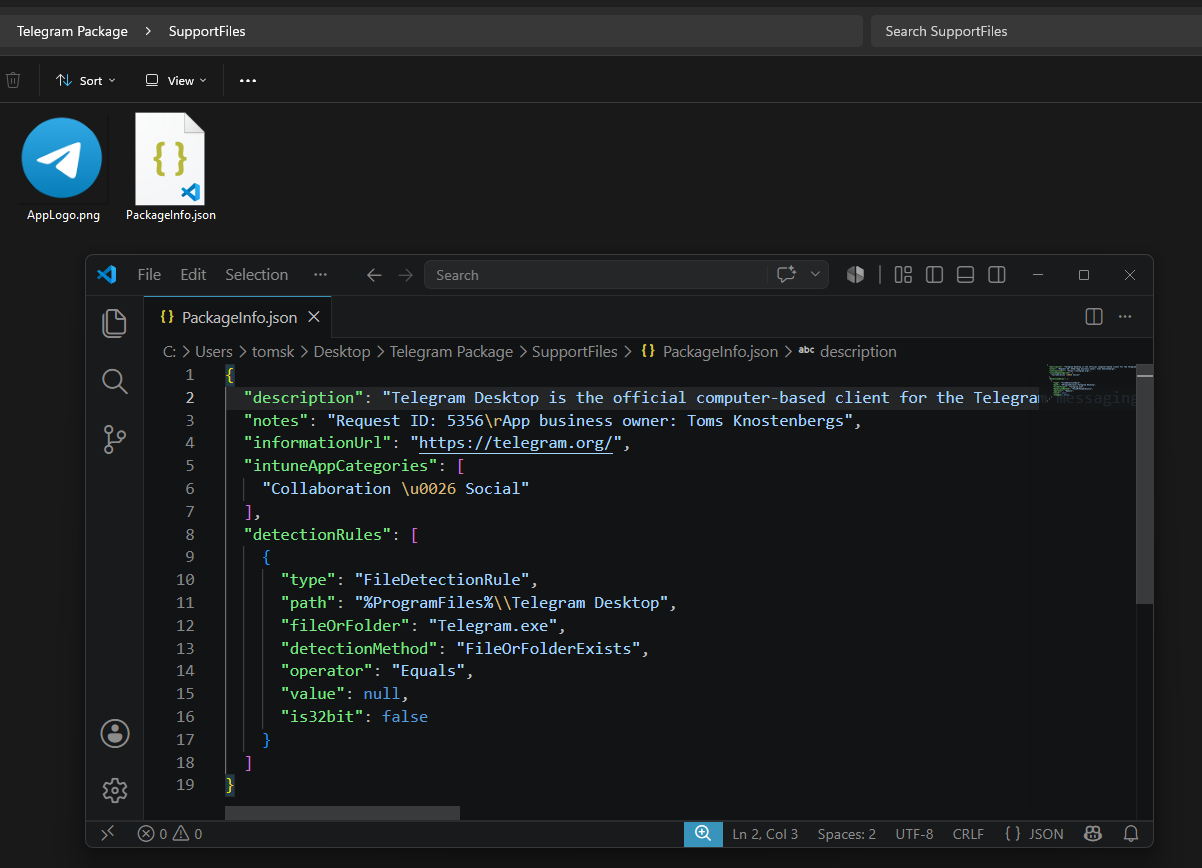Change indentation via Spaces: 2 in status bar
Viewport: 1202px width, 868px height.
point(846,834)
